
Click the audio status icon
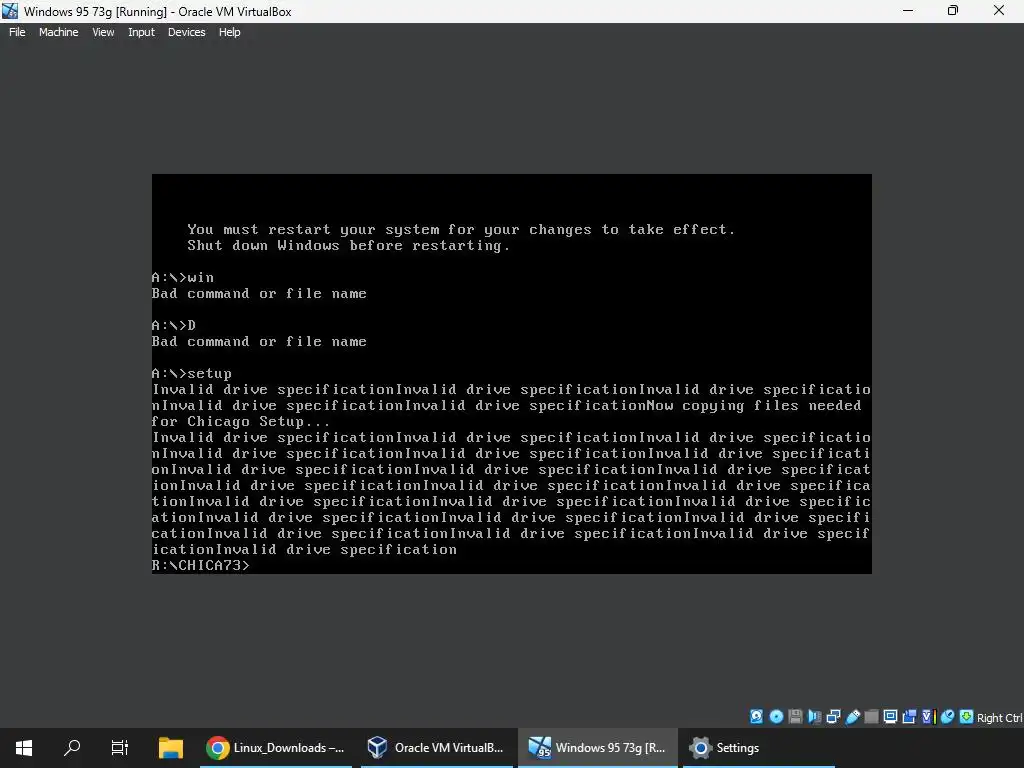(x=814, y=716)
